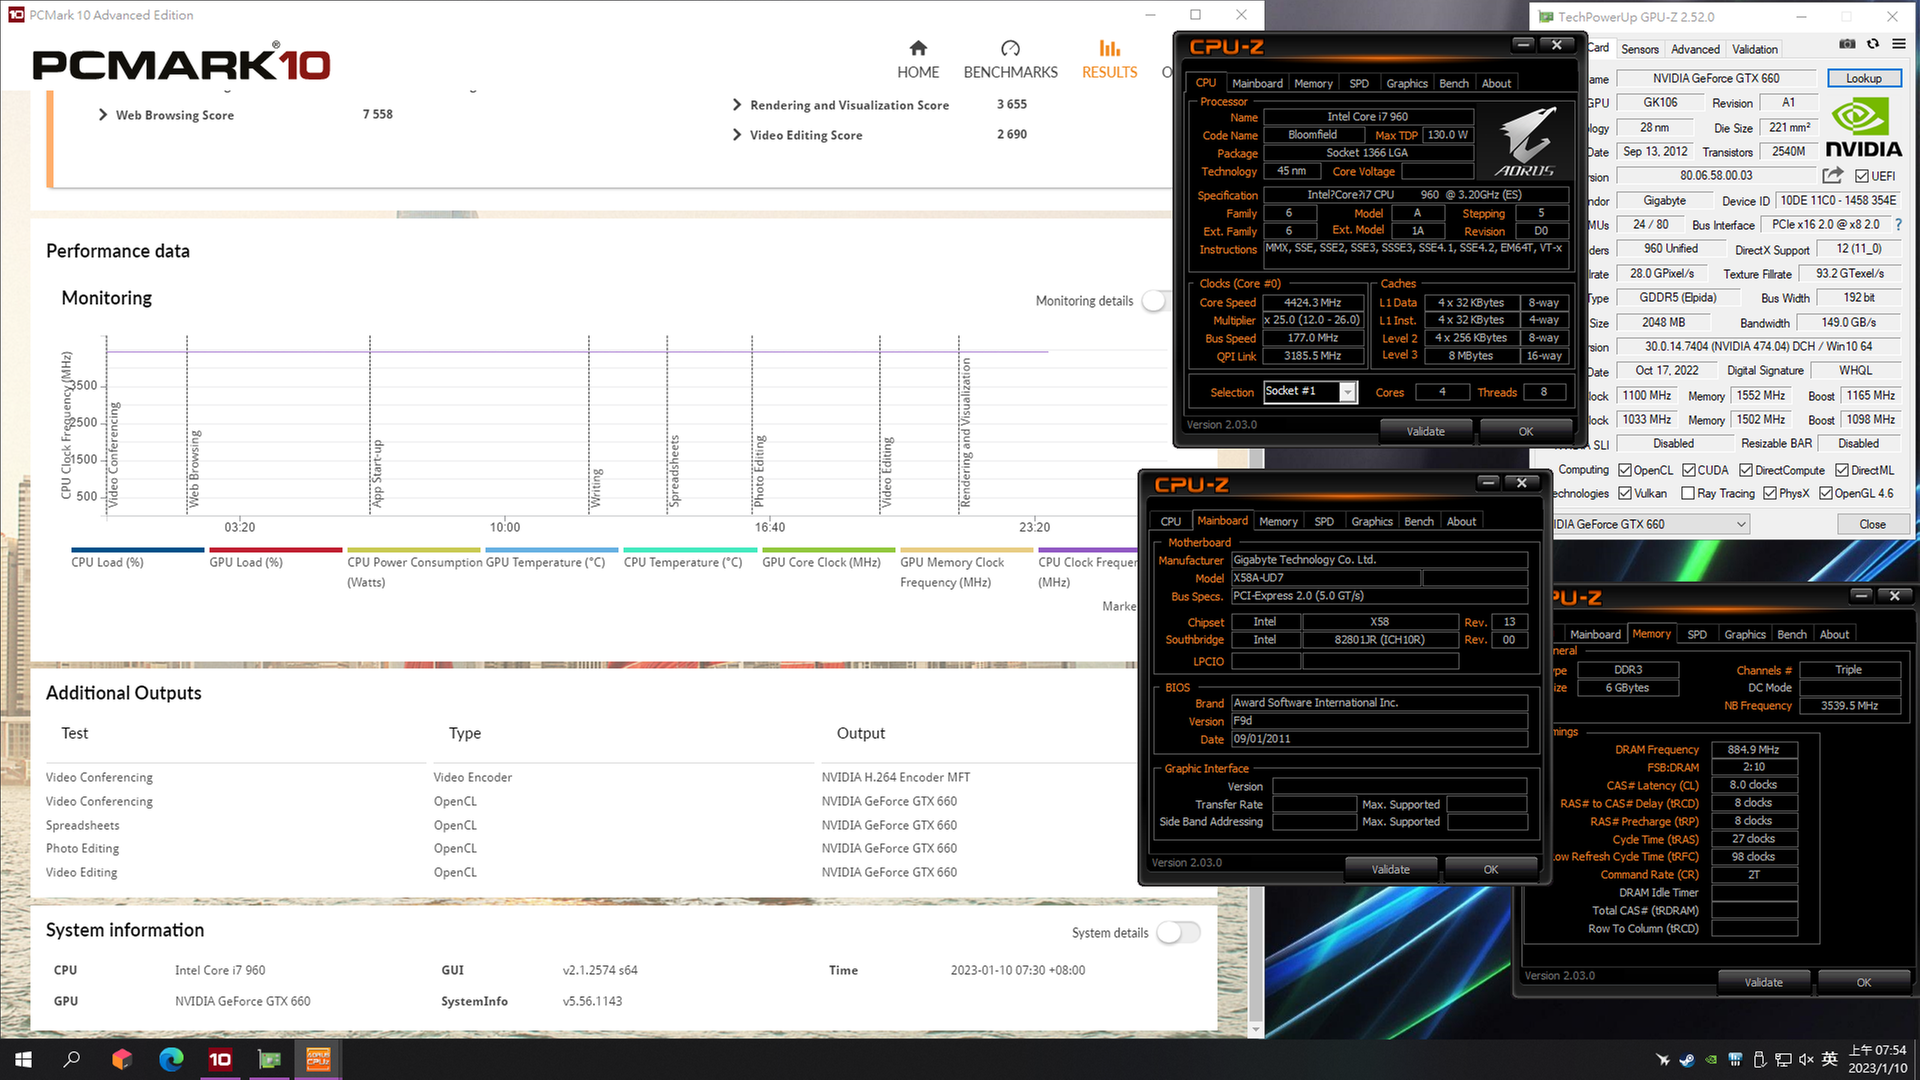Image resolution: width=1920 pixels, height=1080 pixels.
Task: Toggle the OpenCL checkbox in GPU-Z
Action: [1625, 470]
